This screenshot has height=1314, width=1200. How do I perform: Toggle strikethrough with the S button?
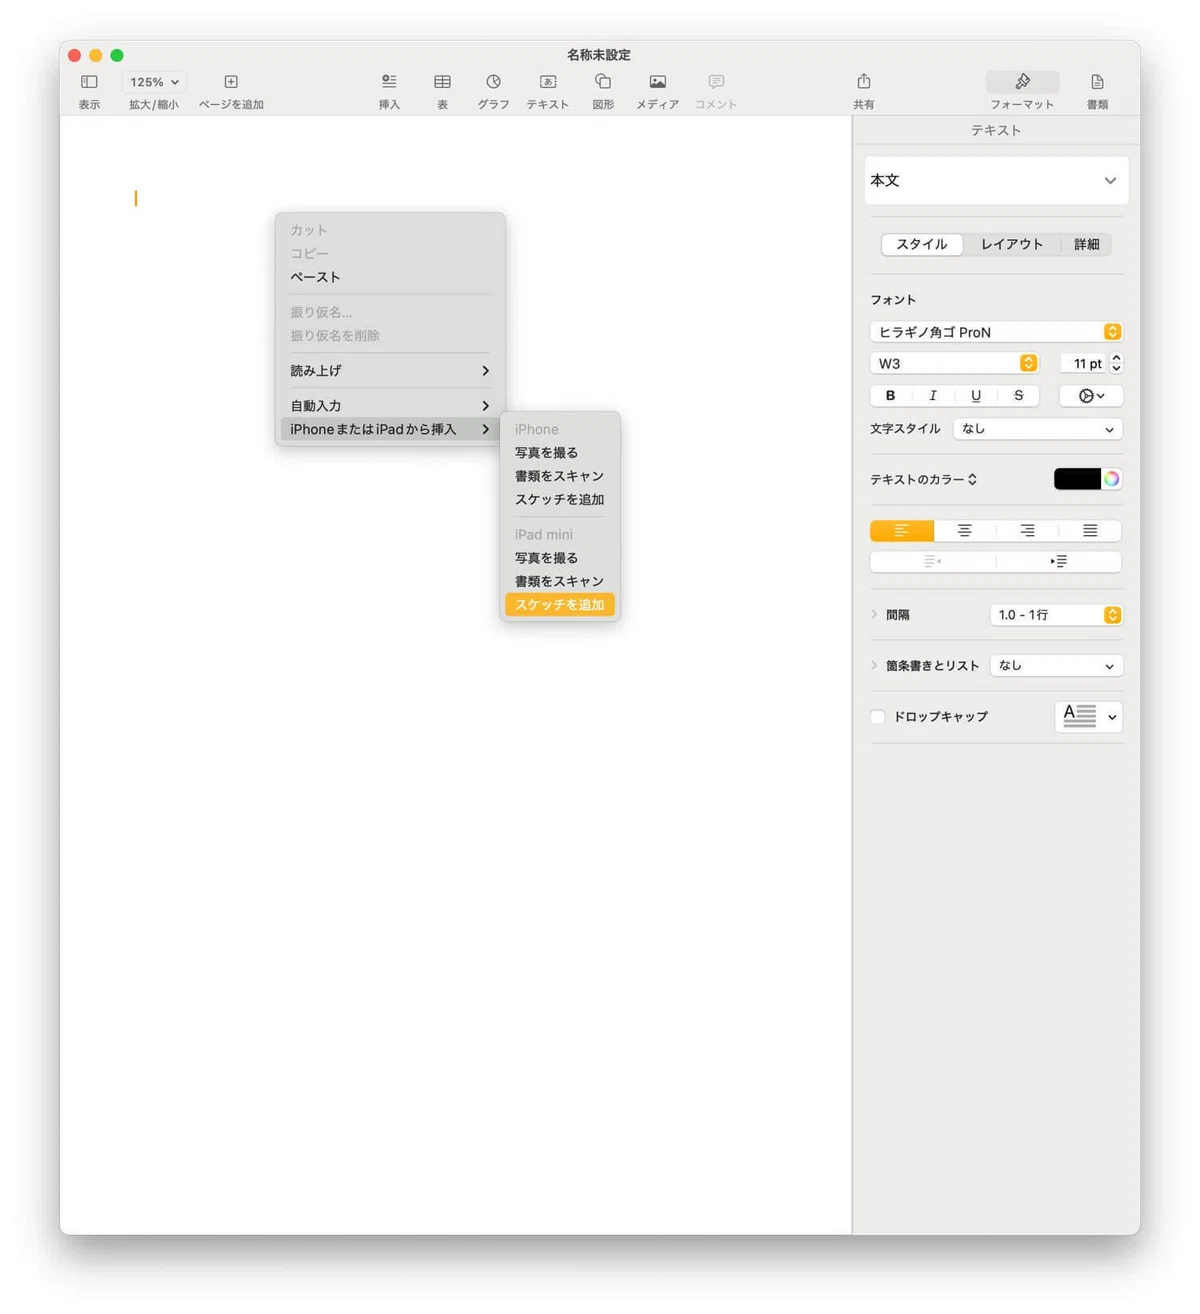coord(1018,396)
